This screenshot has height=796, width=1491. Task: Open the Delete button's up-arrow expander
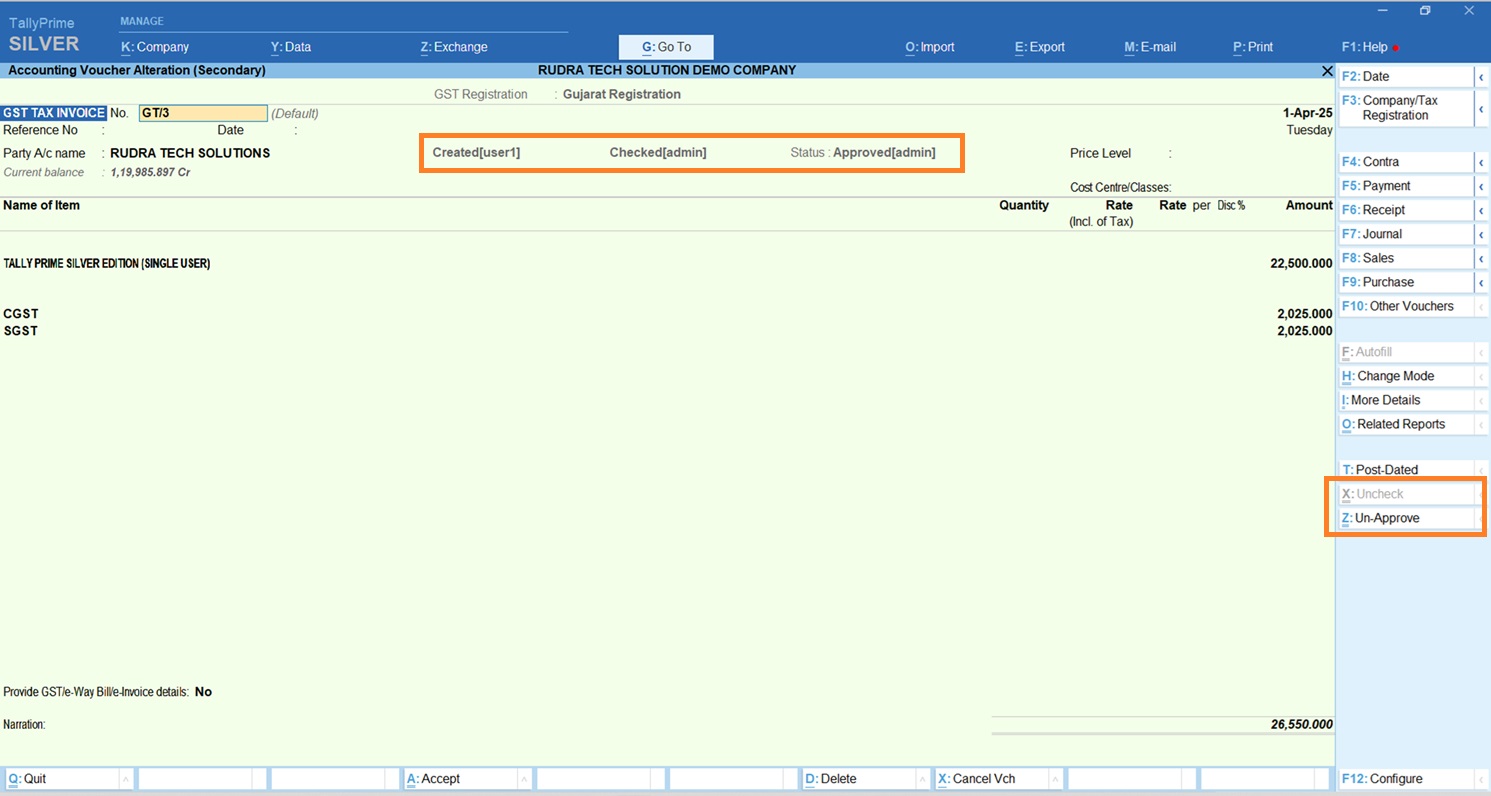click(921, 779)
